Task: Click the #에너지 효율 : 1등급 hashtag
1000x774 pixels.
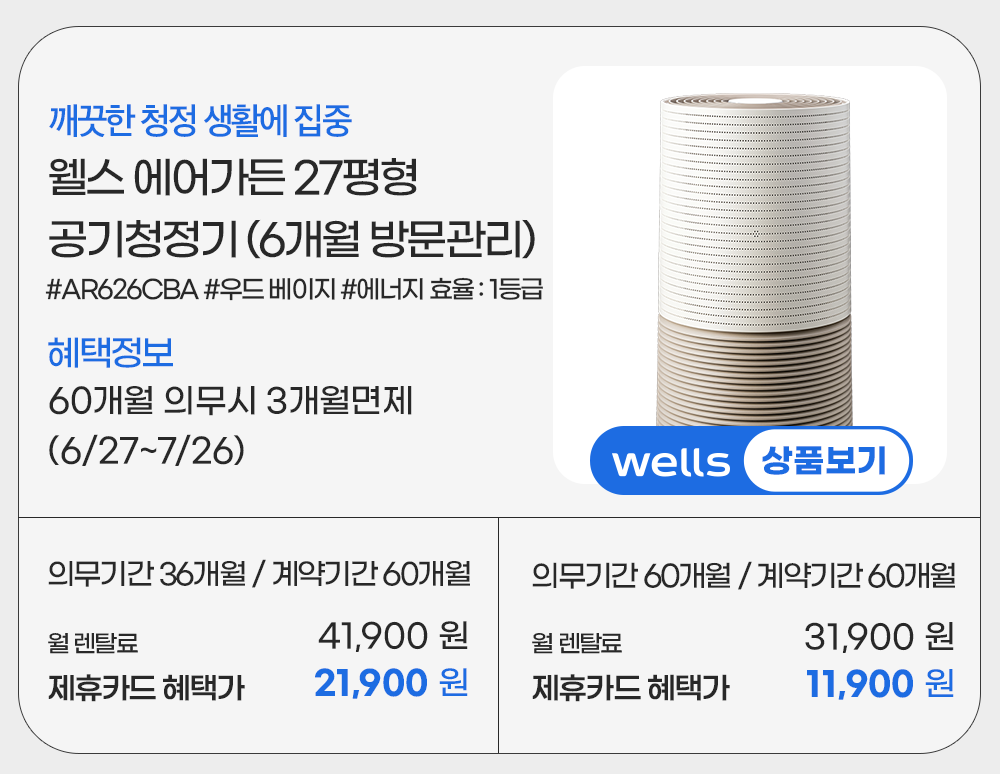Action: (x=441, y=292)
